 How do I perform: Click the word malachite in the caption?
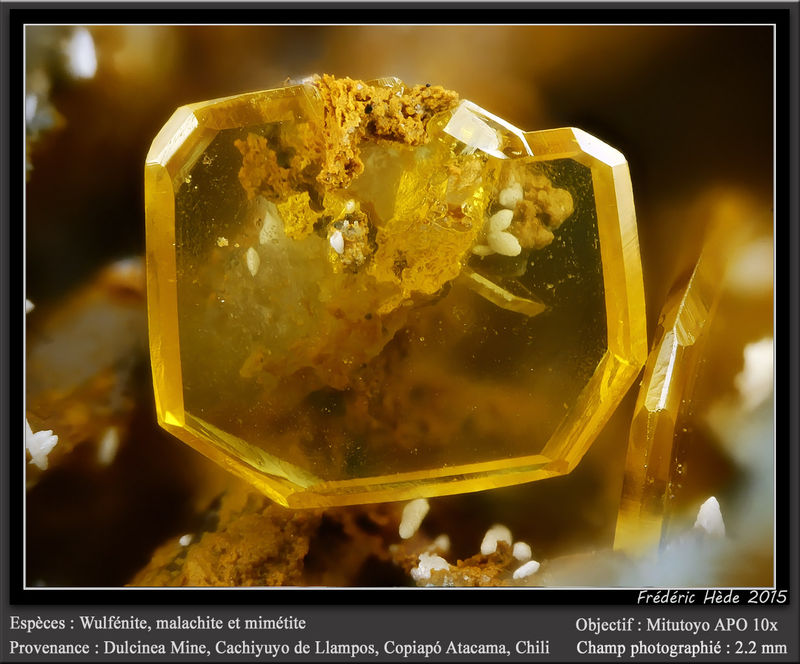point(192,623)
